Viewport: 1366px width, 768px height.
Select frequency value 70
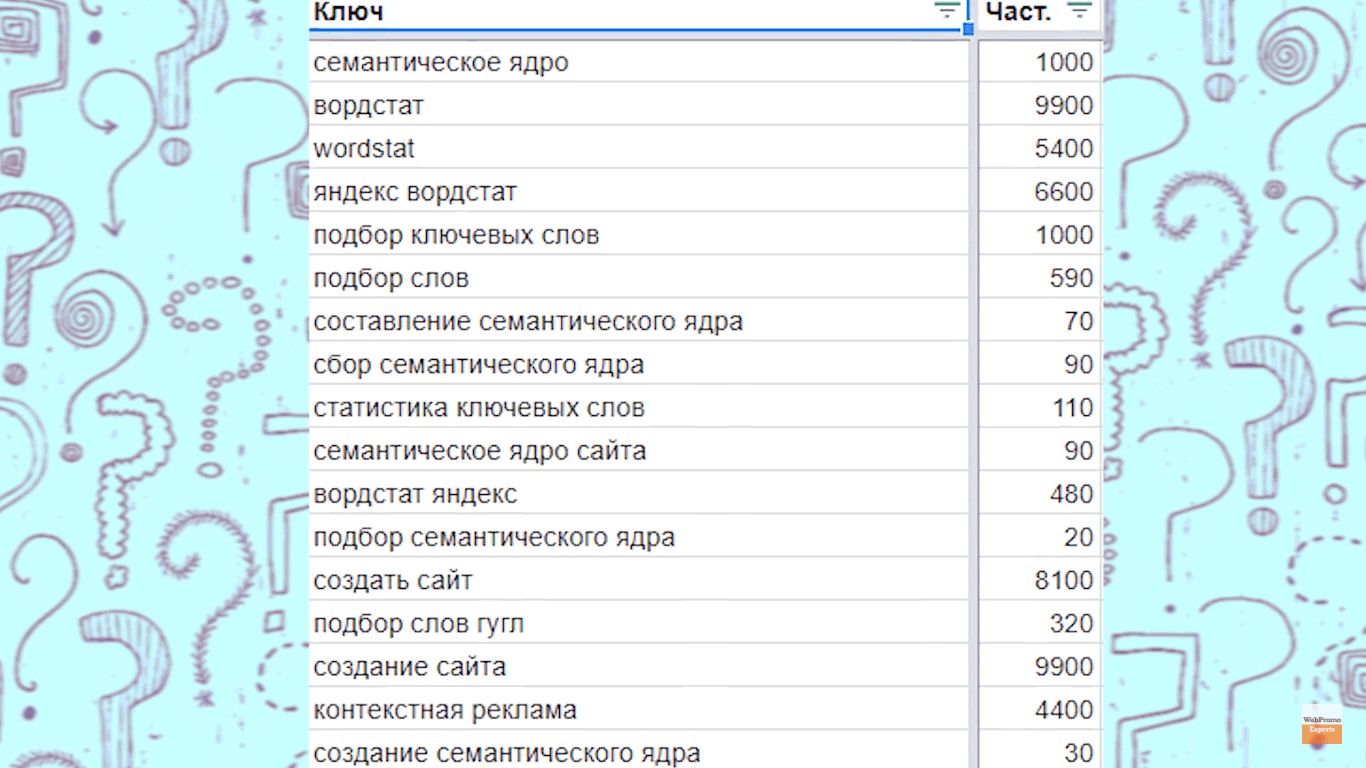point(1040,321)
